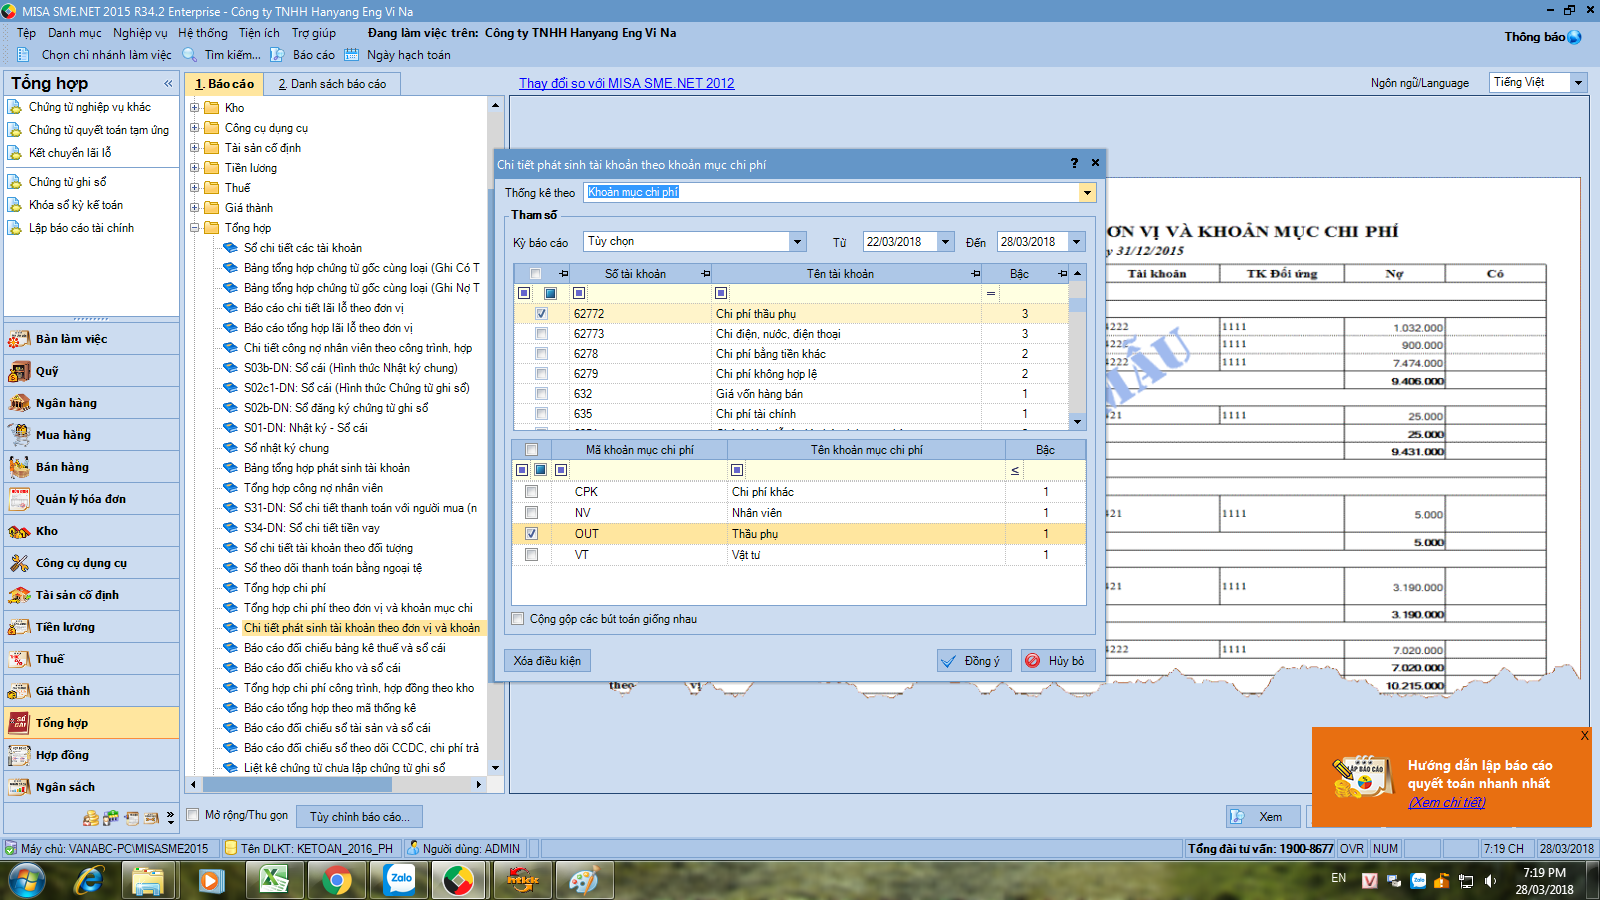
Task: Click Ngày hạch toán calendar icon
Action: pos(351,55)
